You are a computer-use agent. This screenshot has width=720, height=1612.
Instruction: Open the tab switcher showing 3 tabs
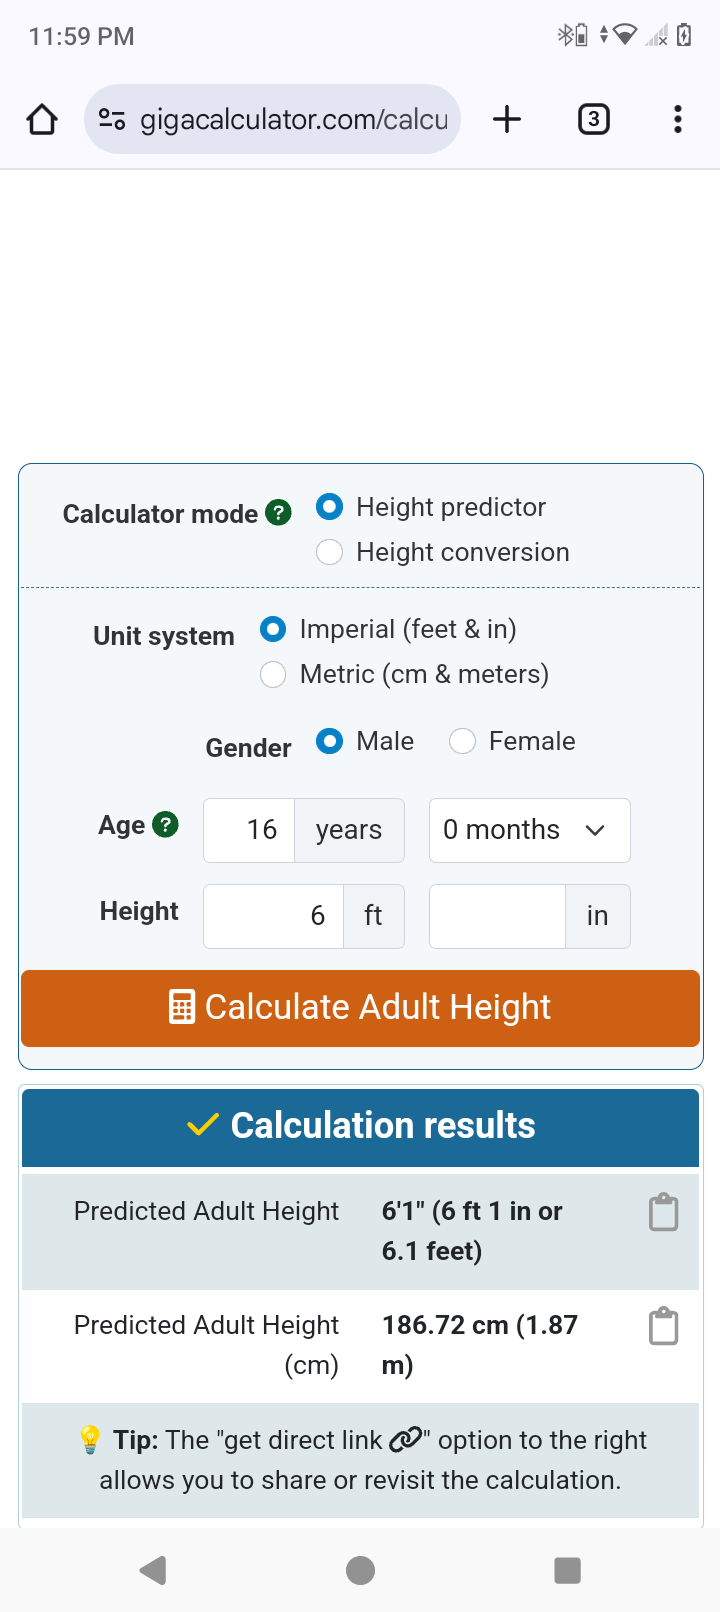pos(594,120)
